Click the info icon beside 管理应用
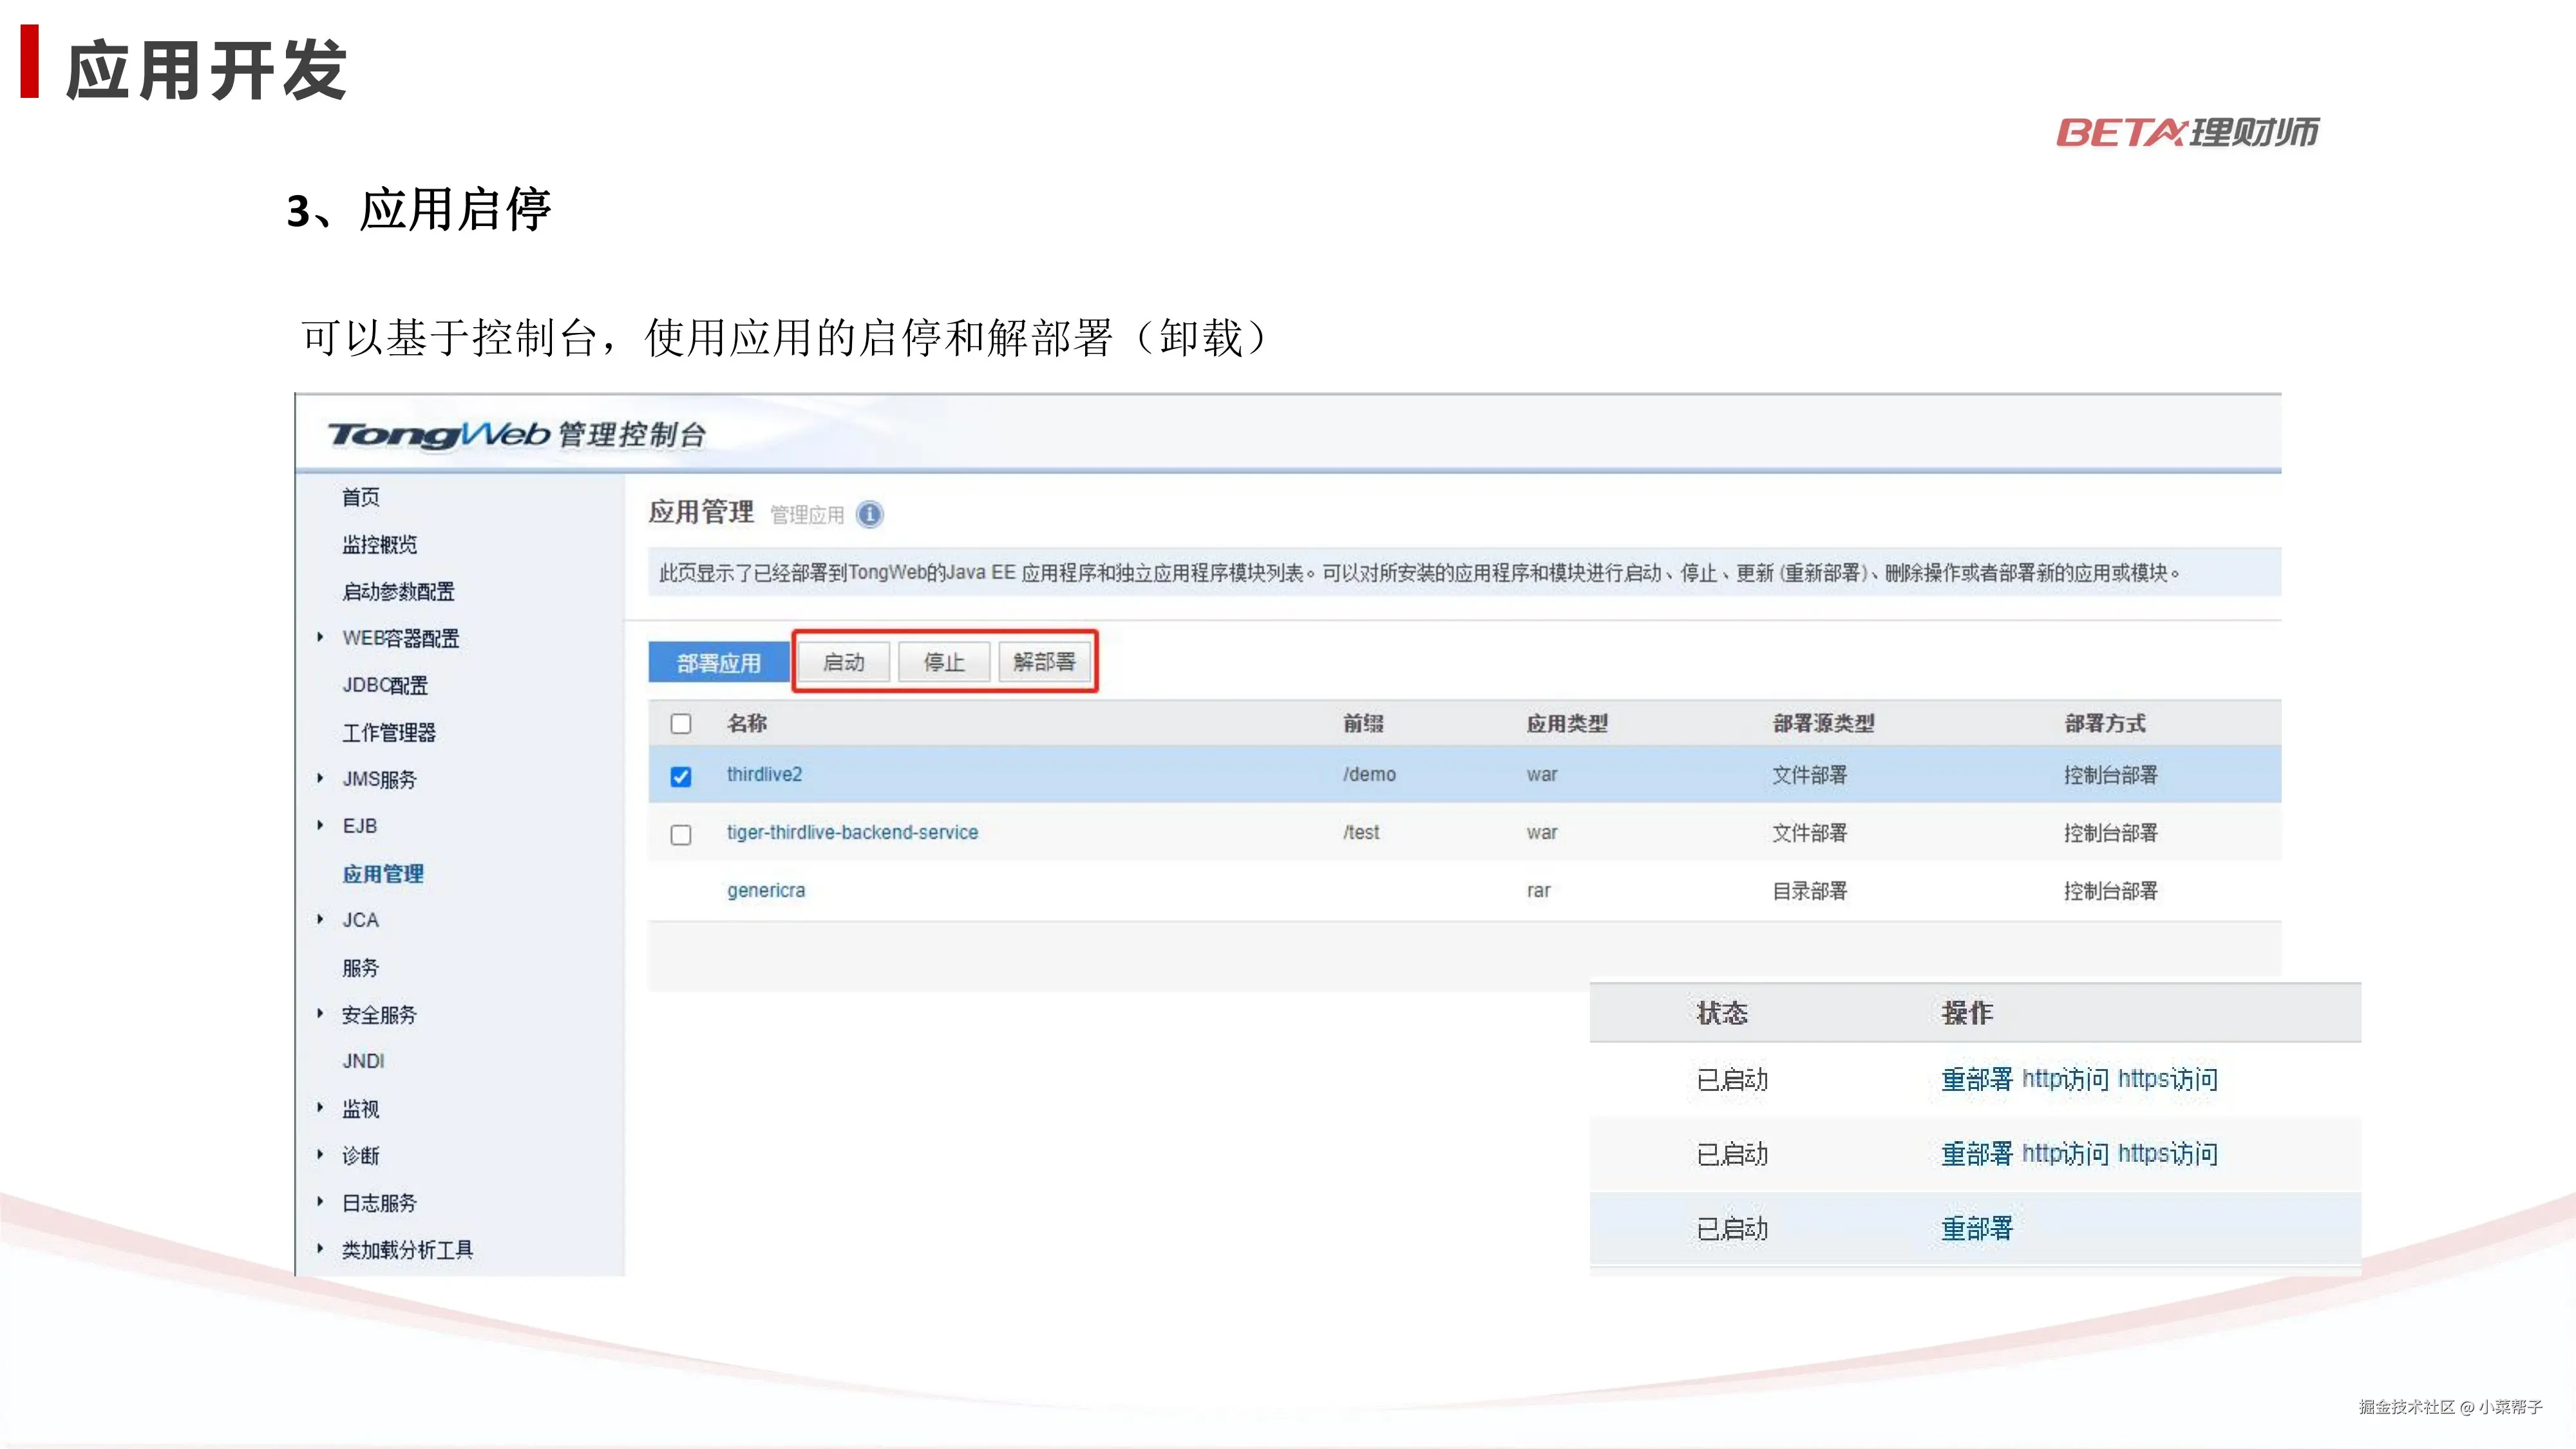The height and width of the screenshot is (1449, 2576). tap(869, 514)
